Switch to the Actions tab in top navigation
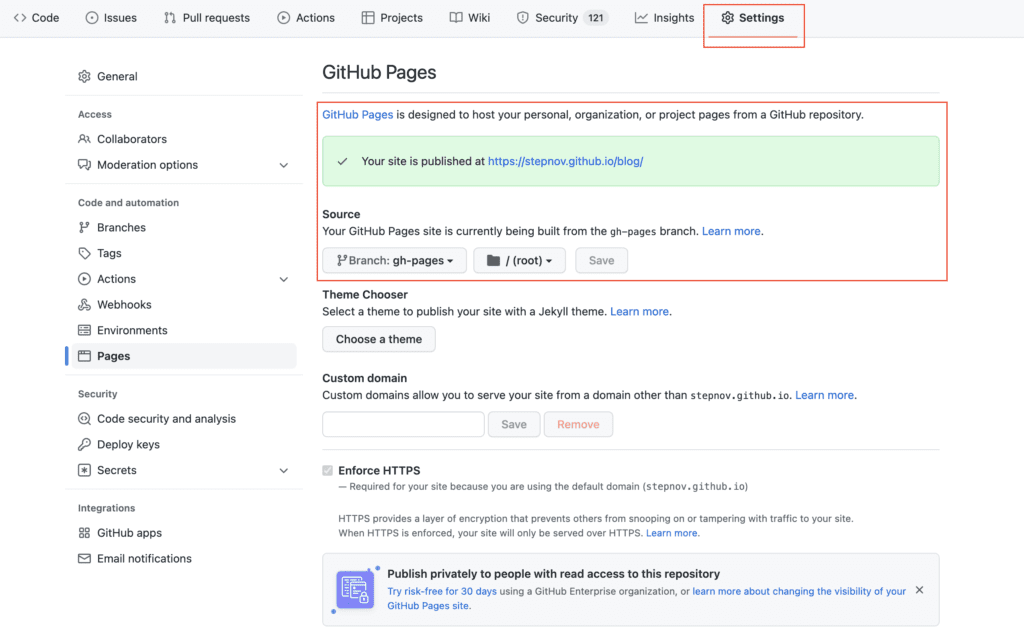This screenshot has height=630, width=1024. coord(306,18)
